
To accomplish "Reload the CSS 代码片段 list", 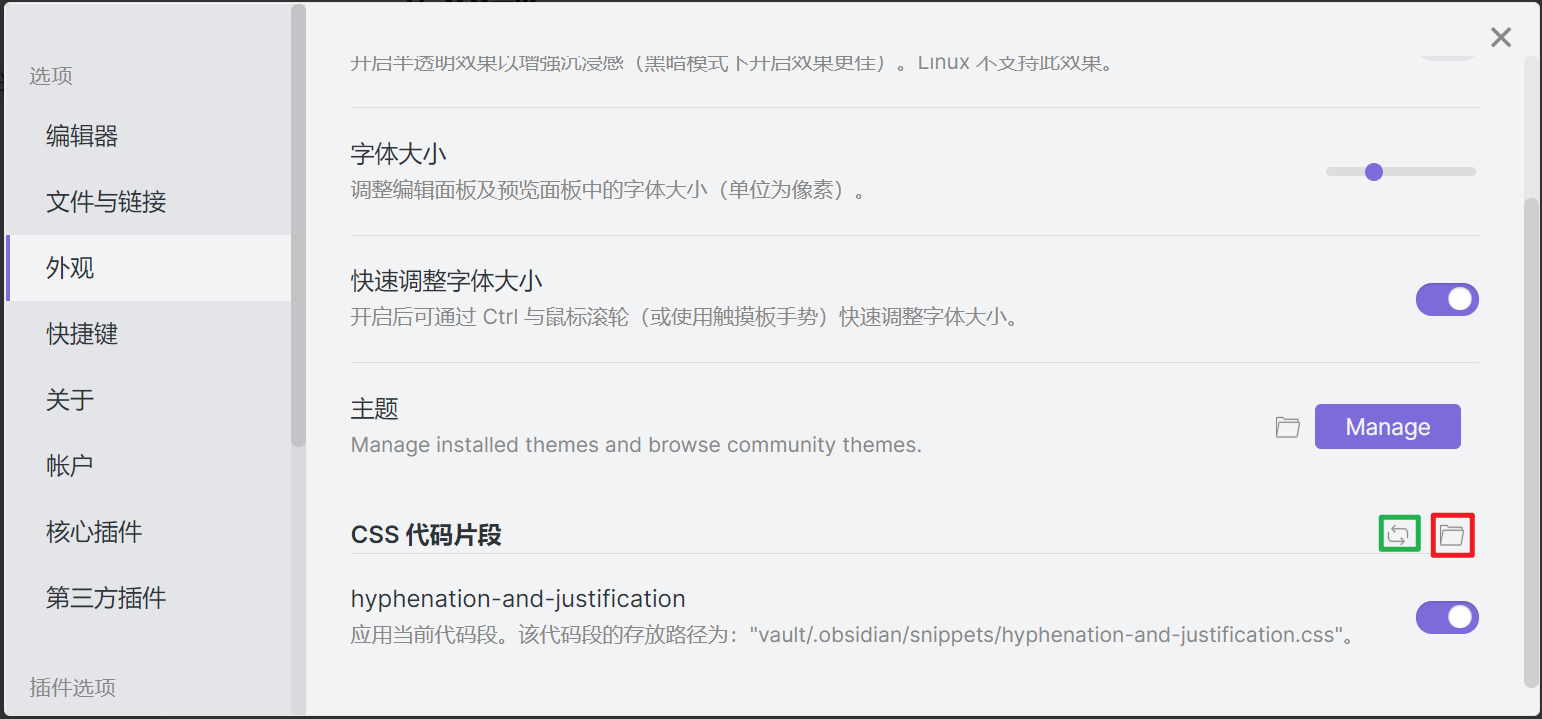I will click(1399, 534).
